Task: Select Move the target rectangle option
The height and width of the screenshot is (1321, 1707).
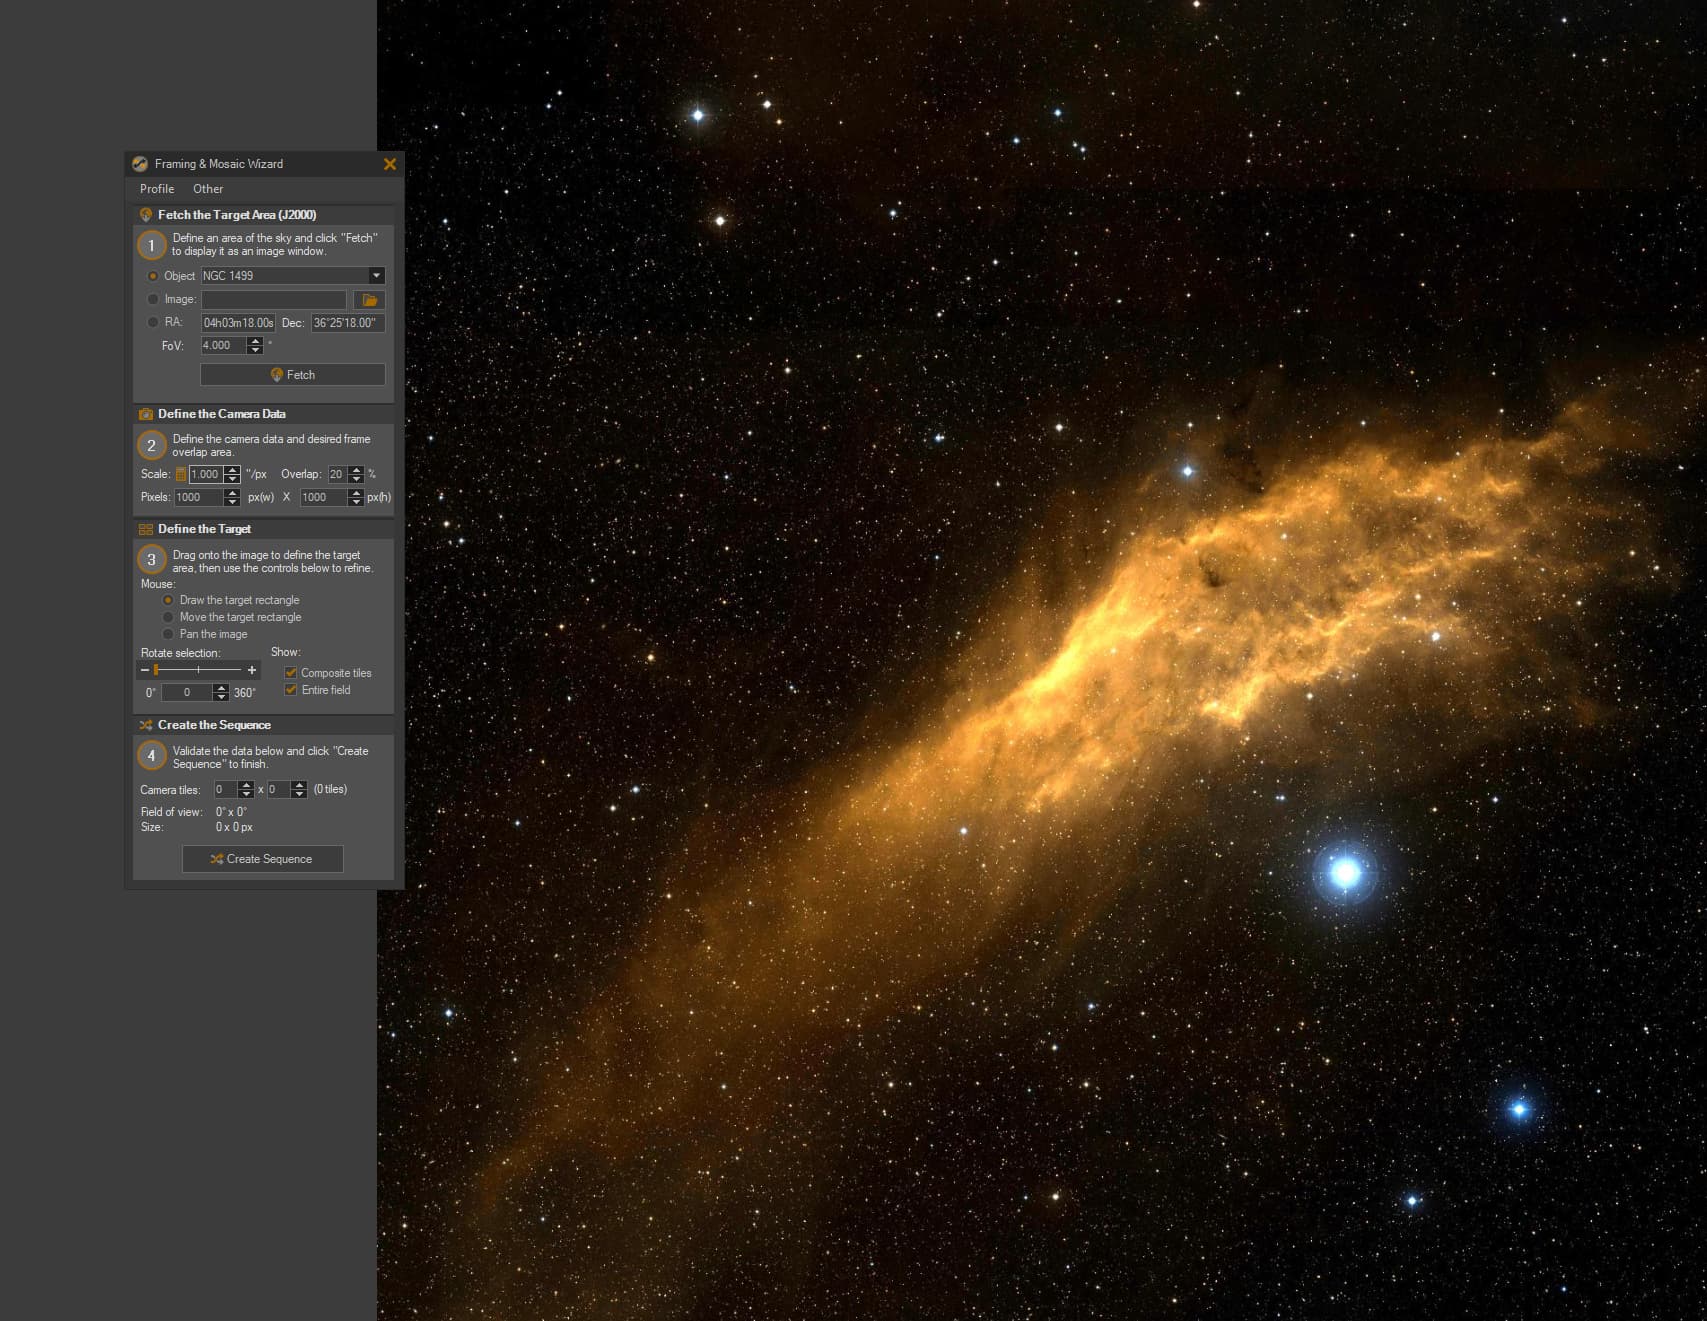Action: tap(168, 617)
